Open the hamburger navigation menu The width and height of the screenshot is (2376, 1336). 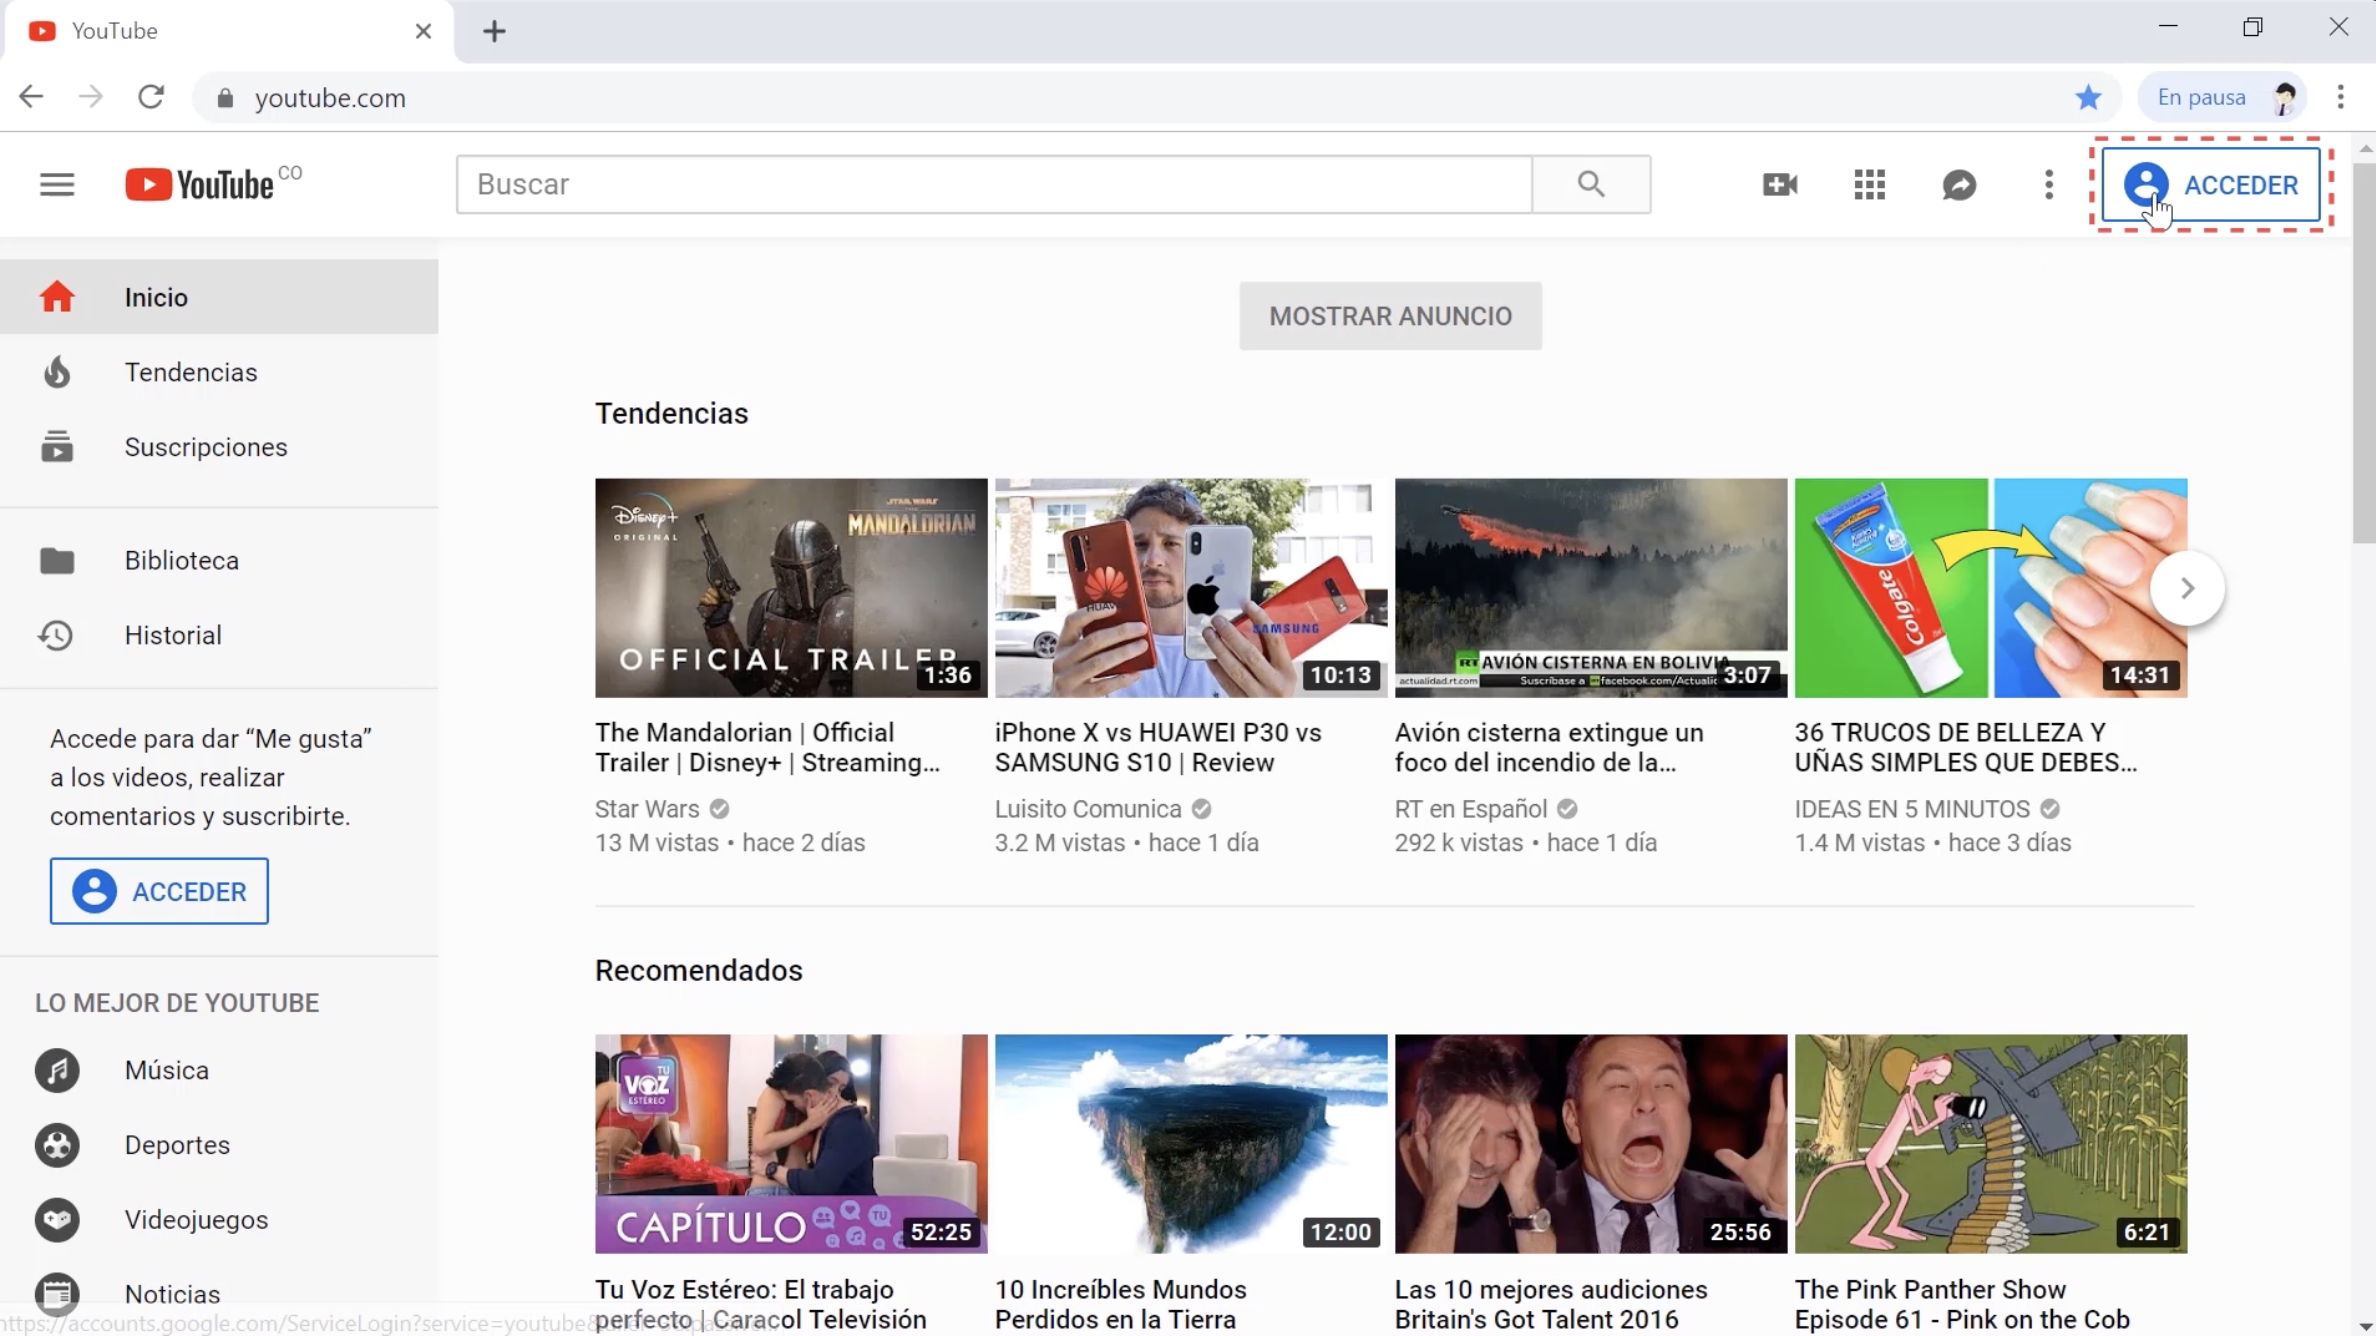pos(57,184)
